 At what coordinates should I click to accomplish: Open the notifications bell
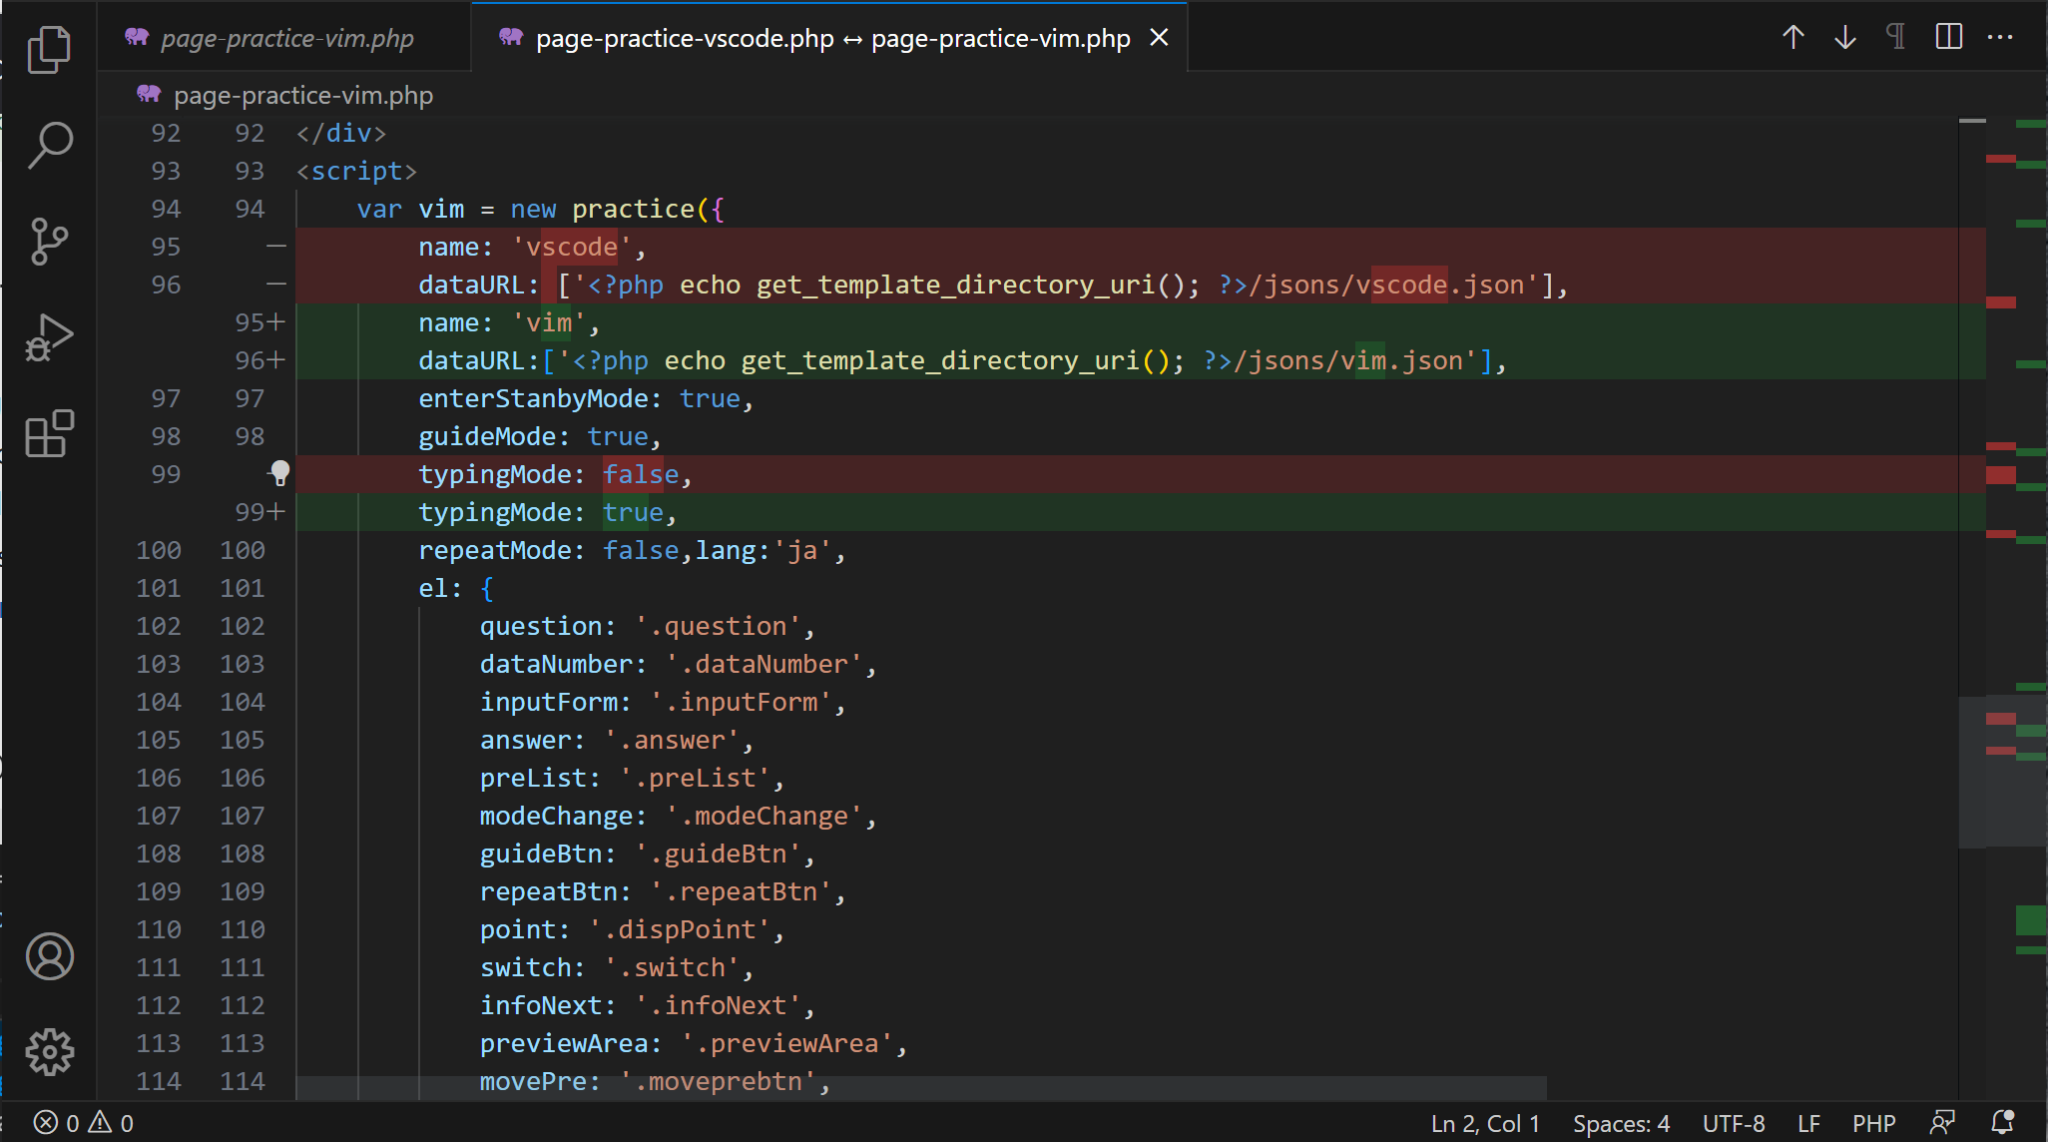tap(2002, 1123)
